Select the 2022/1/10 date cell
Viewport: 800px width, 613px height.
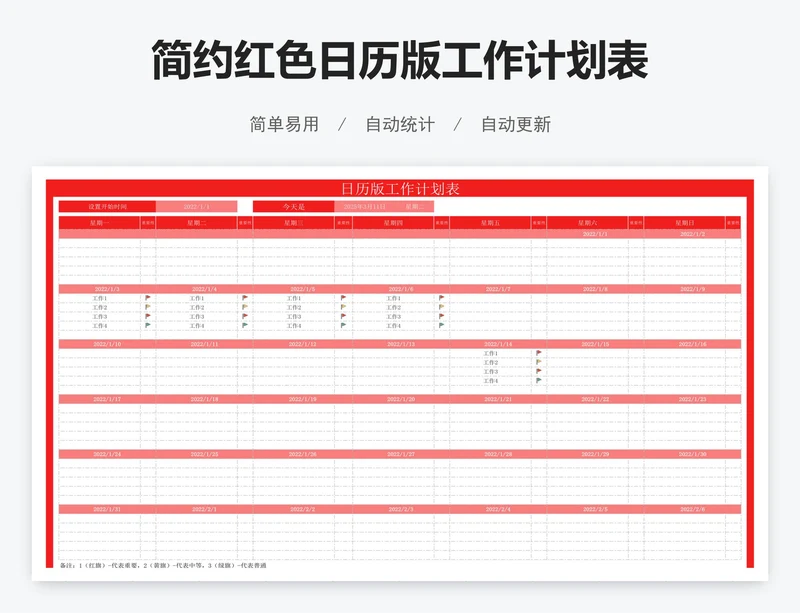click(x=107, y=344)
